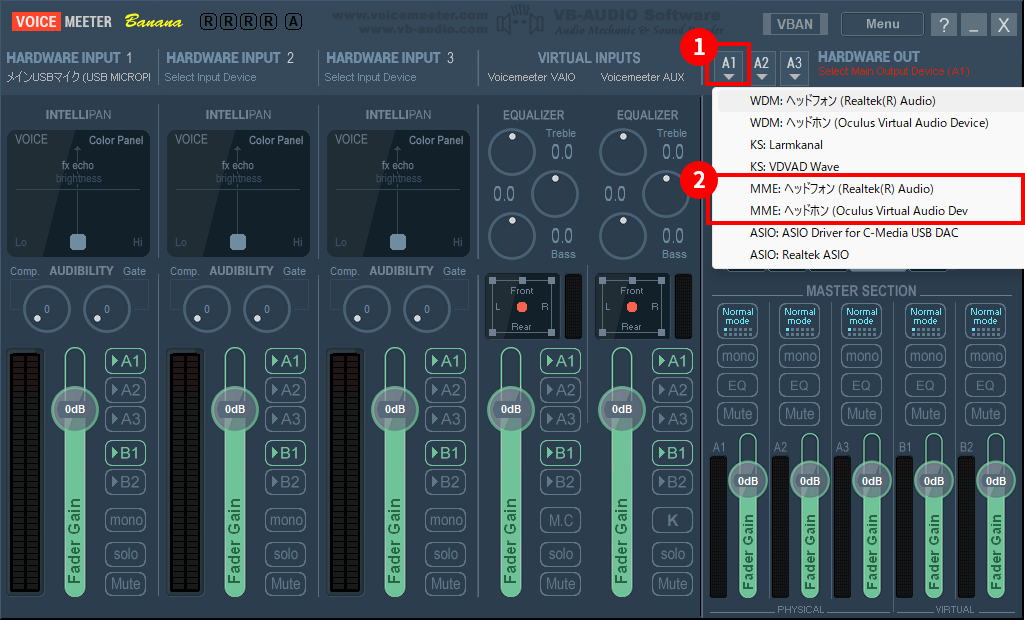Image resolution: width=1025 pixels, height=620 pixels.
Task: Solo Hardware Input 1 strip
Action: click(126, 554)
